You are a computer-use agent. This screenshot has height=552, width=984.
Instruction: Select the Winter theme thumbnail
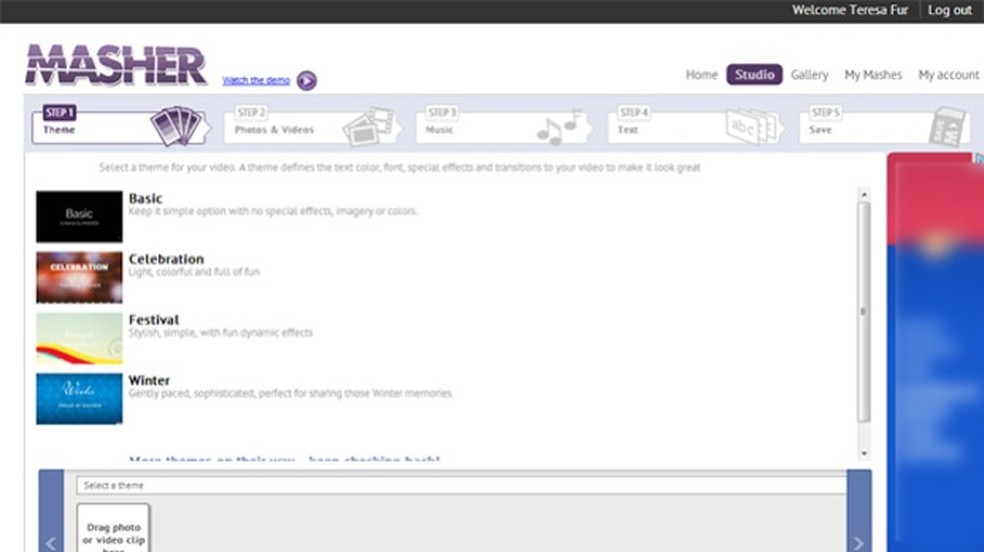click(79, 399)
